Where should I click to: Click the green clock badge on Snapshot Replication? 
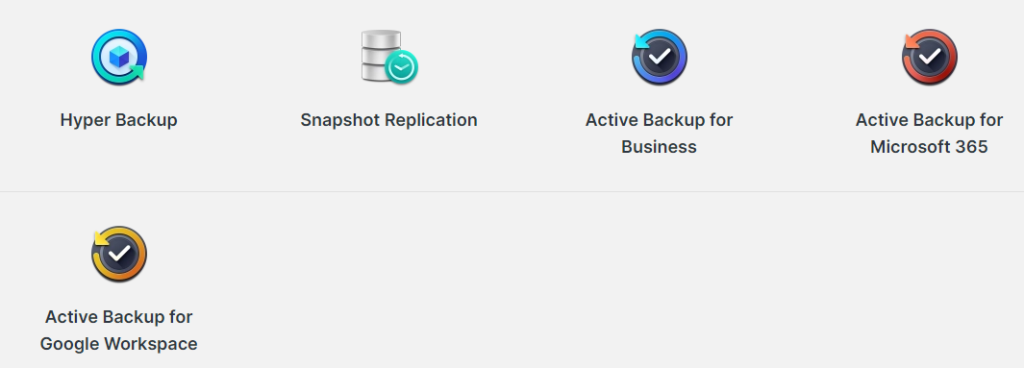tap(401, 67)
